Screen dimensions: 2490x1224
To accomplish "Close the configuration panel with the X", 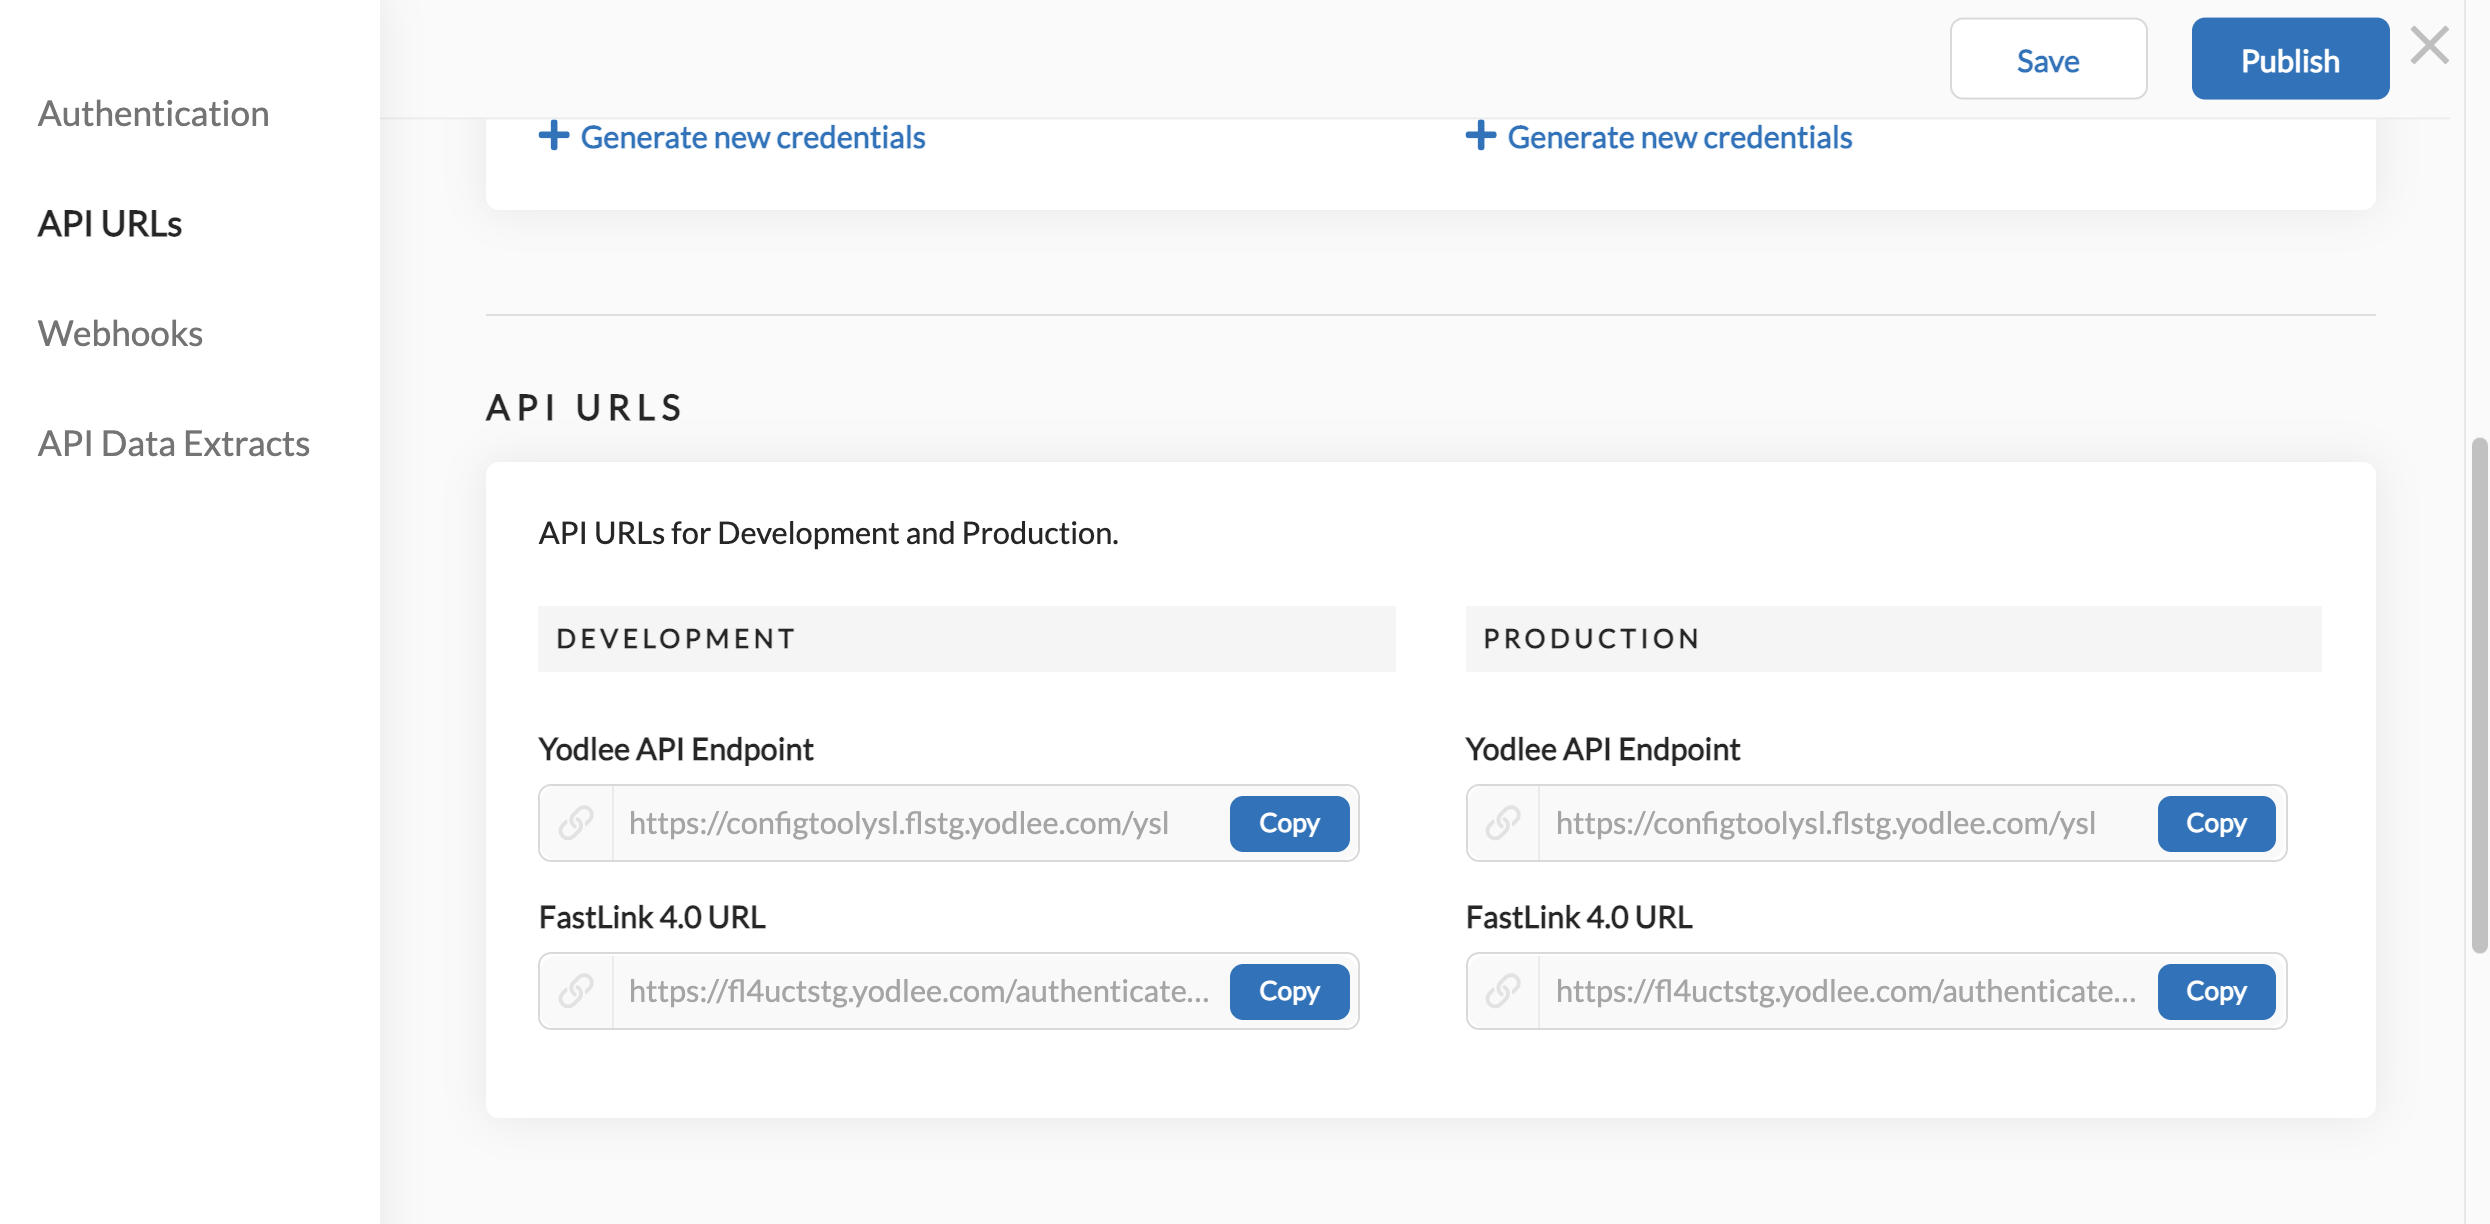I will (x=2429, y=46).
